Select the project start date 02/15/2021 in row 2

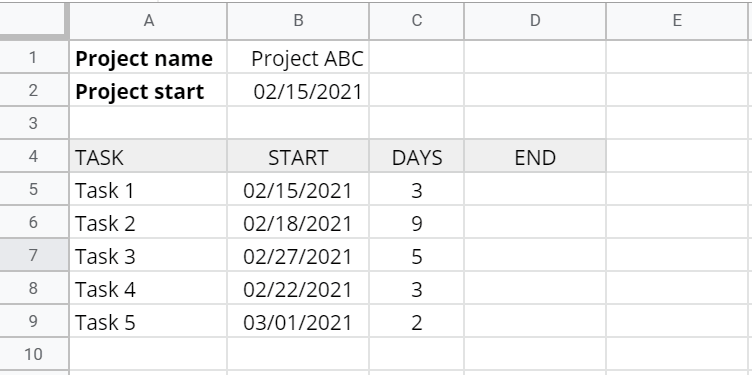298,90
